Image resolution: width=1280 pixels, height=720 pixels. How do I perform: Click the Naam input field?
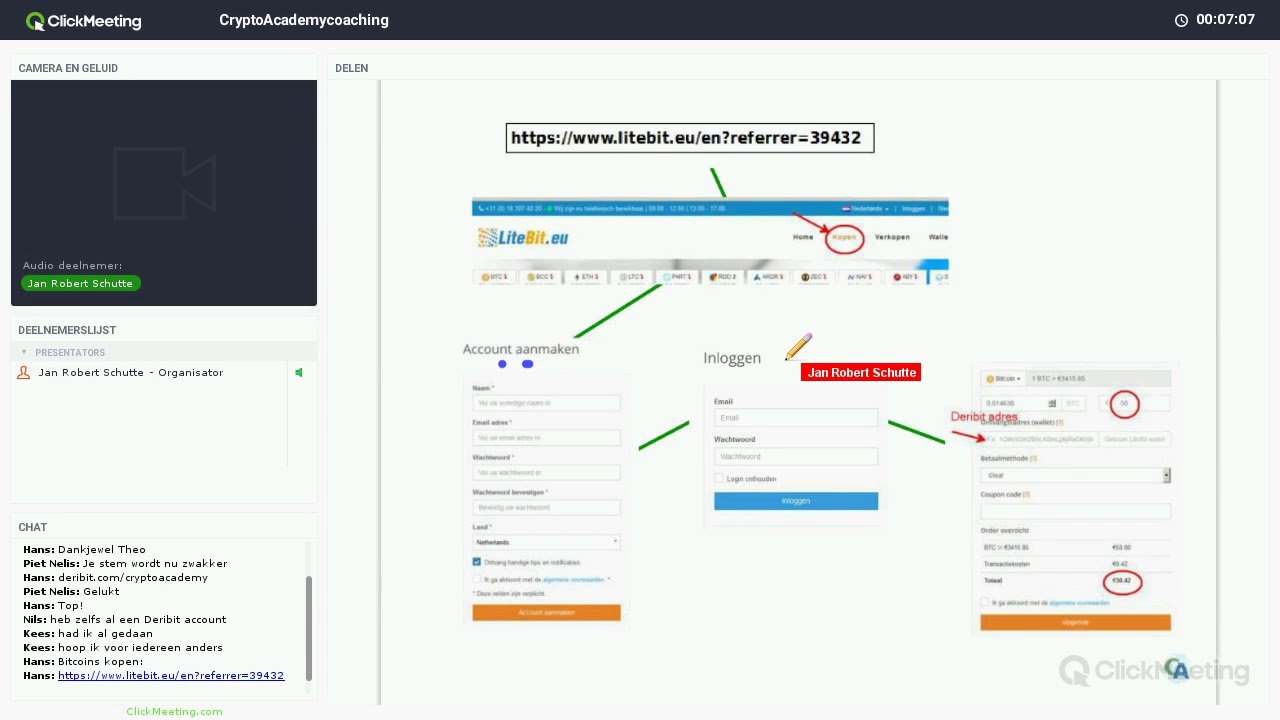click(x=547, y=403)
